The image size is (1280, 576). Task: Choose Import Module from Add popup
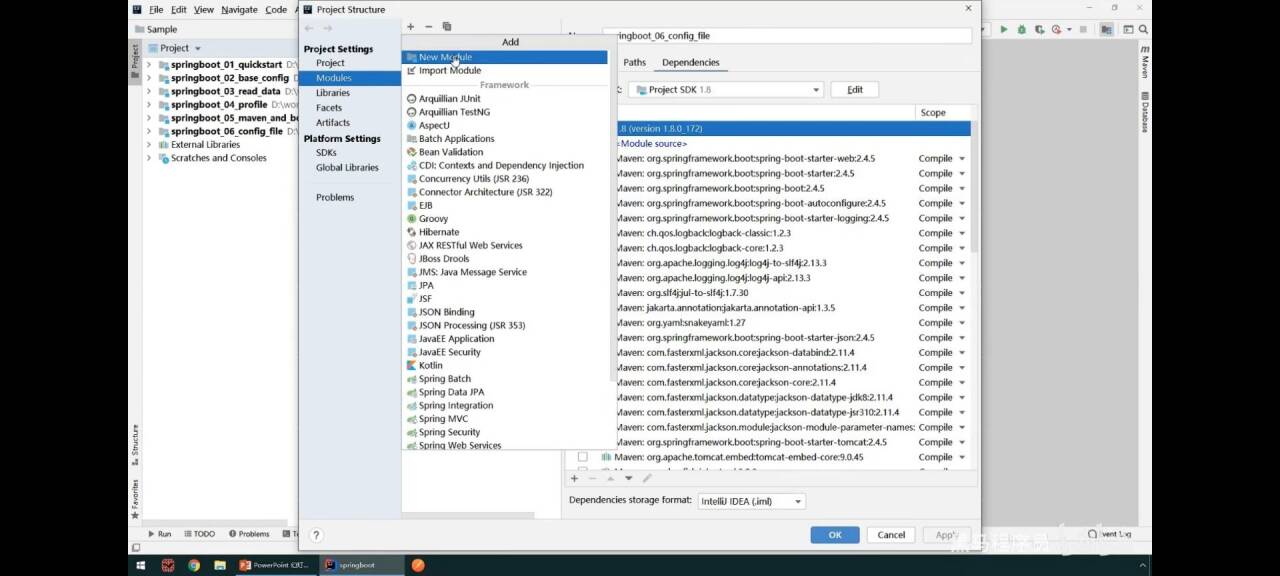504,70
